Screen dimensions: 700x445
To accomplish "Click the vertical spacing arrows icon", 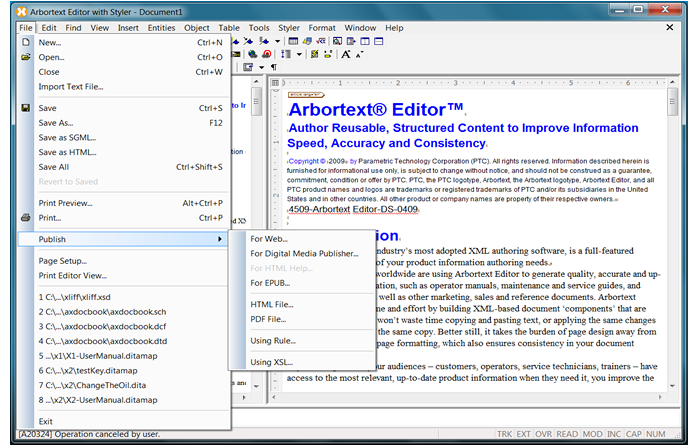I will point(286,54).
